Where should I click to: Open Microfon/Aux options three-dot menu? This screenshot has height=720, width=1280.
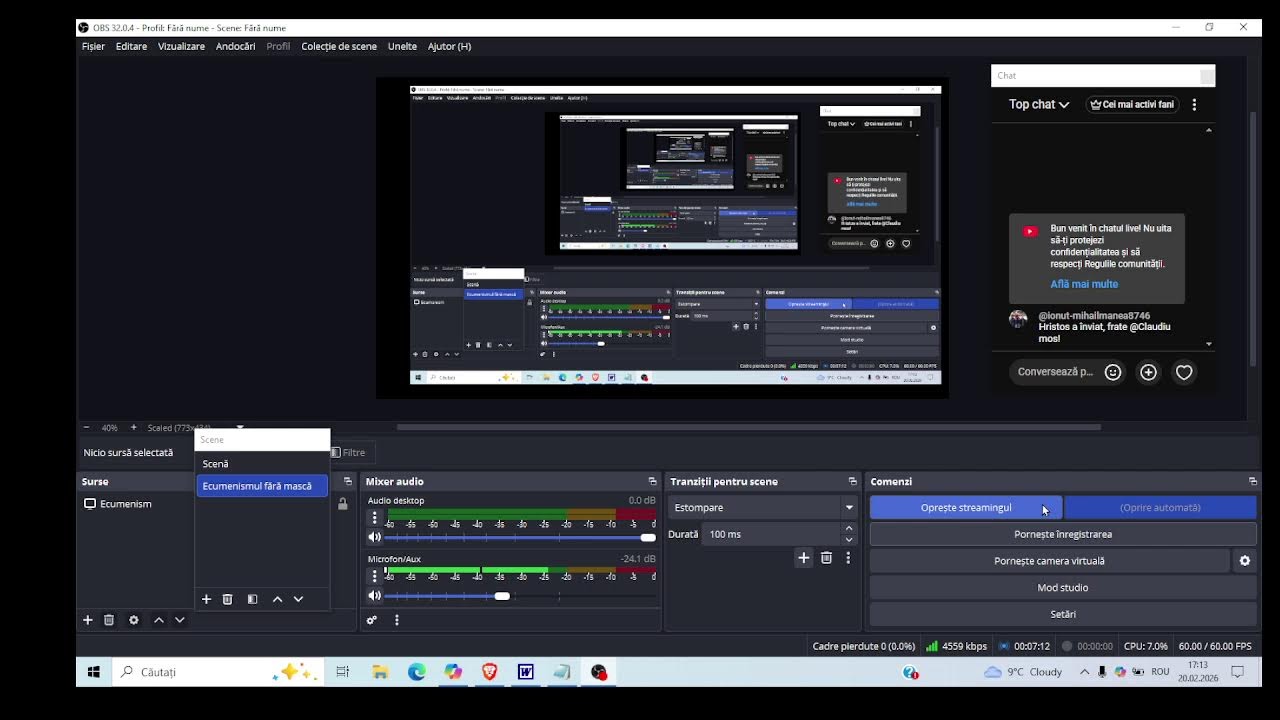[x=375, y=576]
